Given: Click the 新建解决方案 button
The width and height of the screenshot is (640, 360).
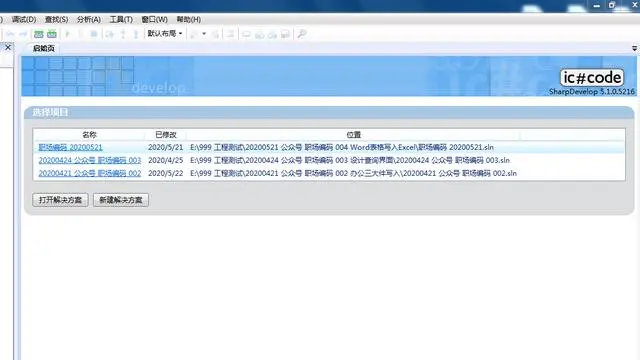Looking at the screenshot, I should pos(121,200).
